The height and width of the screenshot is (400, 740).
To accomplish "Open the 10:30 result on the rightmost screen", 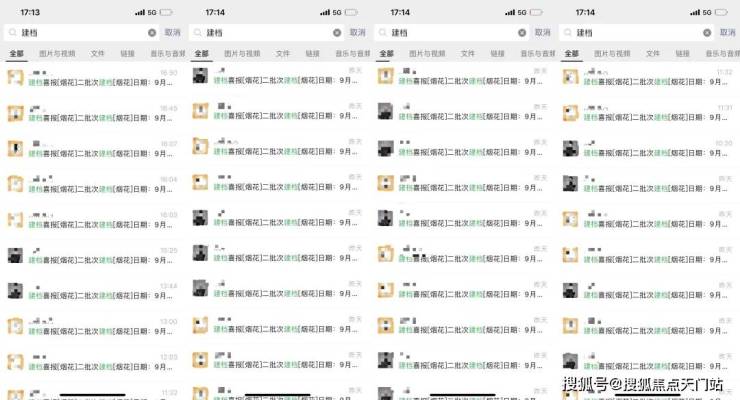I will (648, 149).
